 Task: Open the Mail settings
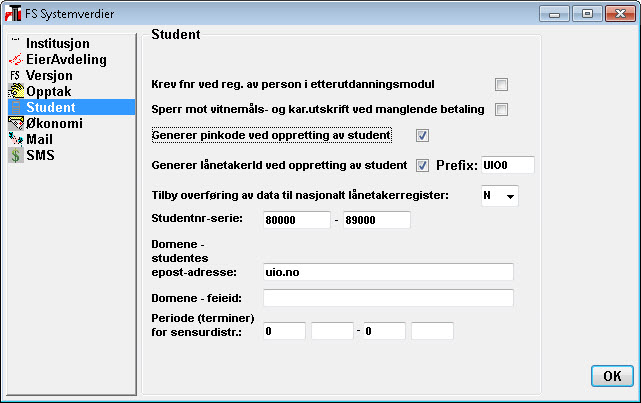pos(39,139)
